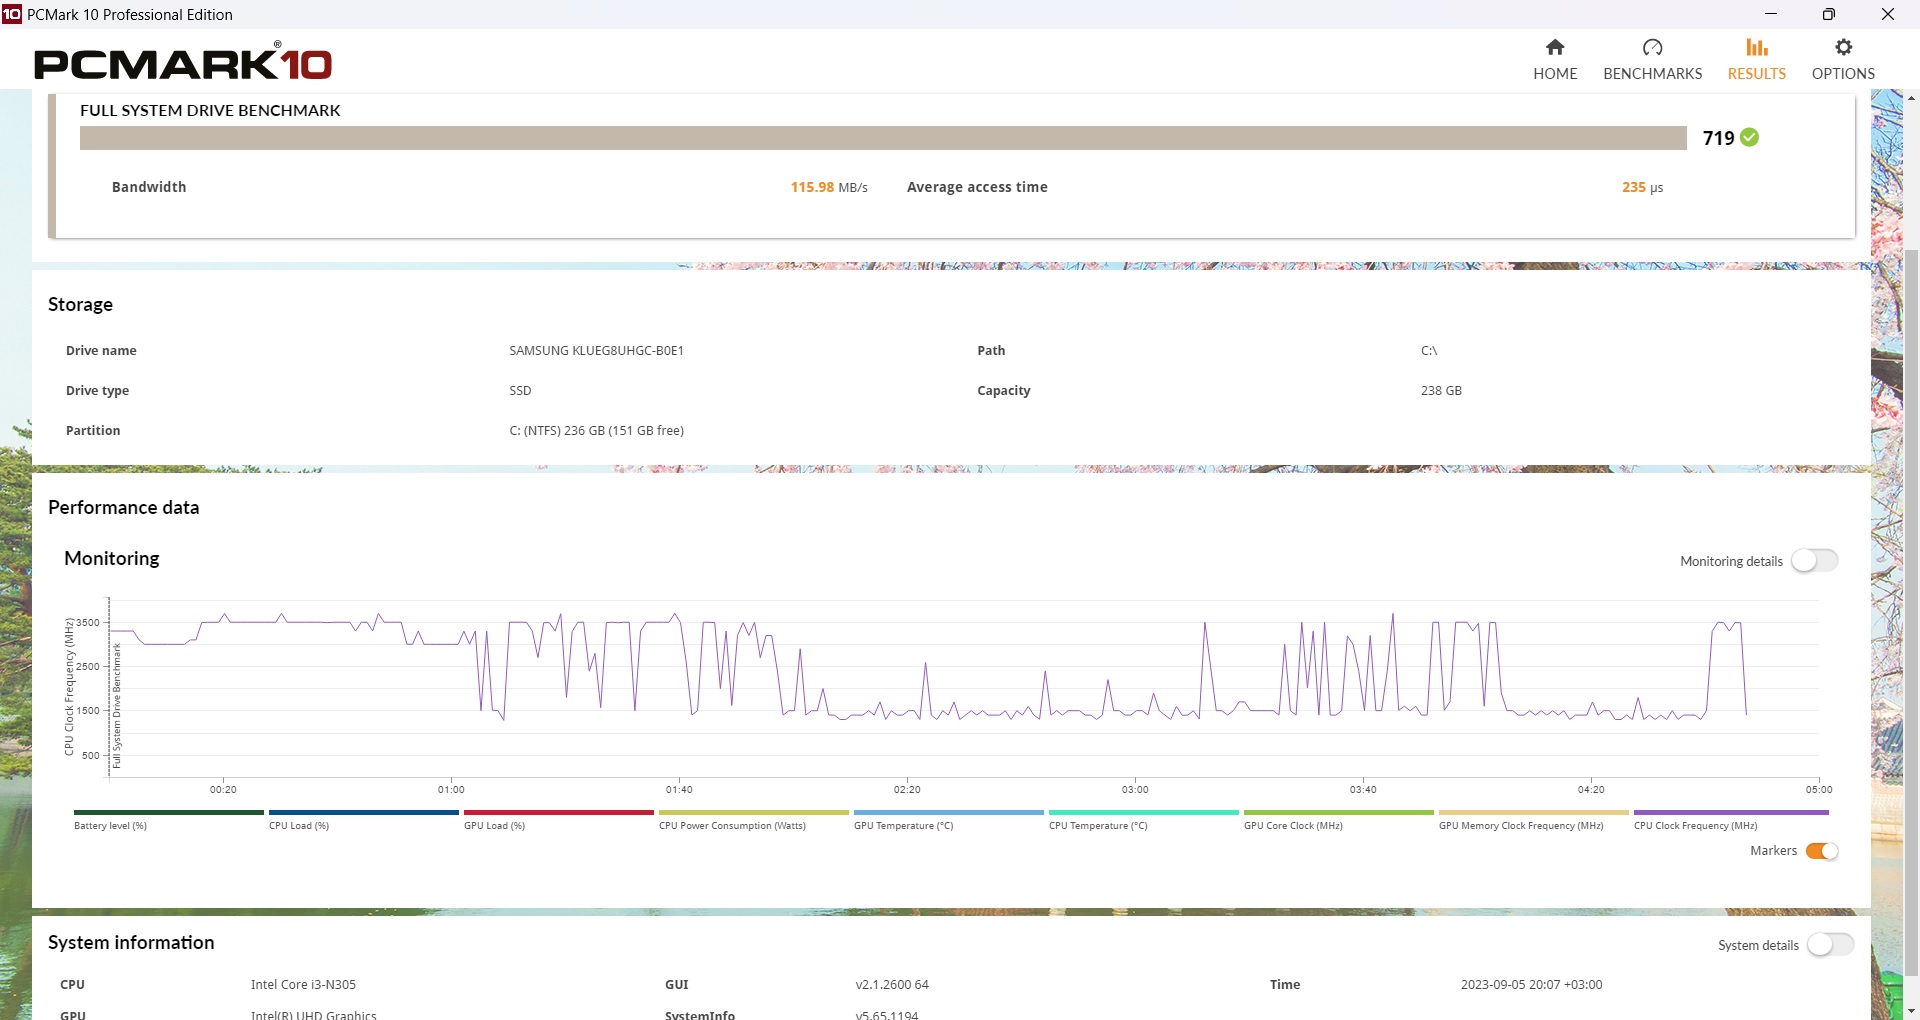Click the PCMark 10 logo
The height and width of the screenshot is (1020, 1920).
point(183,64)
